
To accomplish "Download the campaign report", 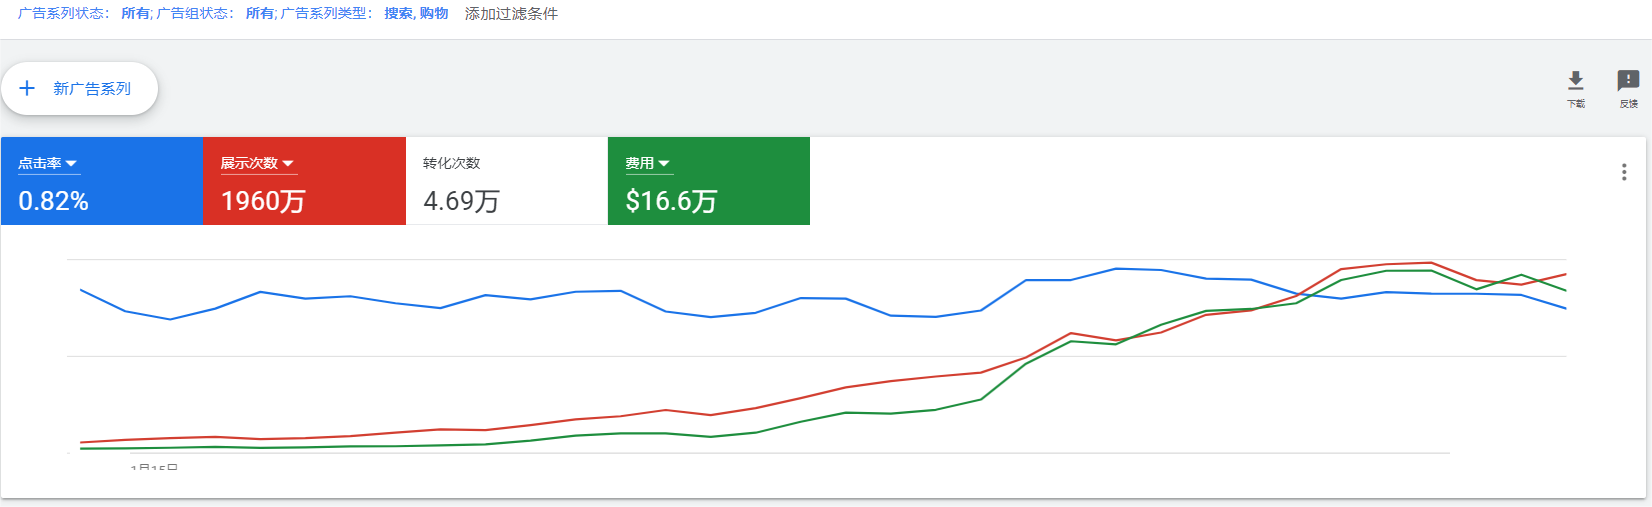I will click(1575, 88).
